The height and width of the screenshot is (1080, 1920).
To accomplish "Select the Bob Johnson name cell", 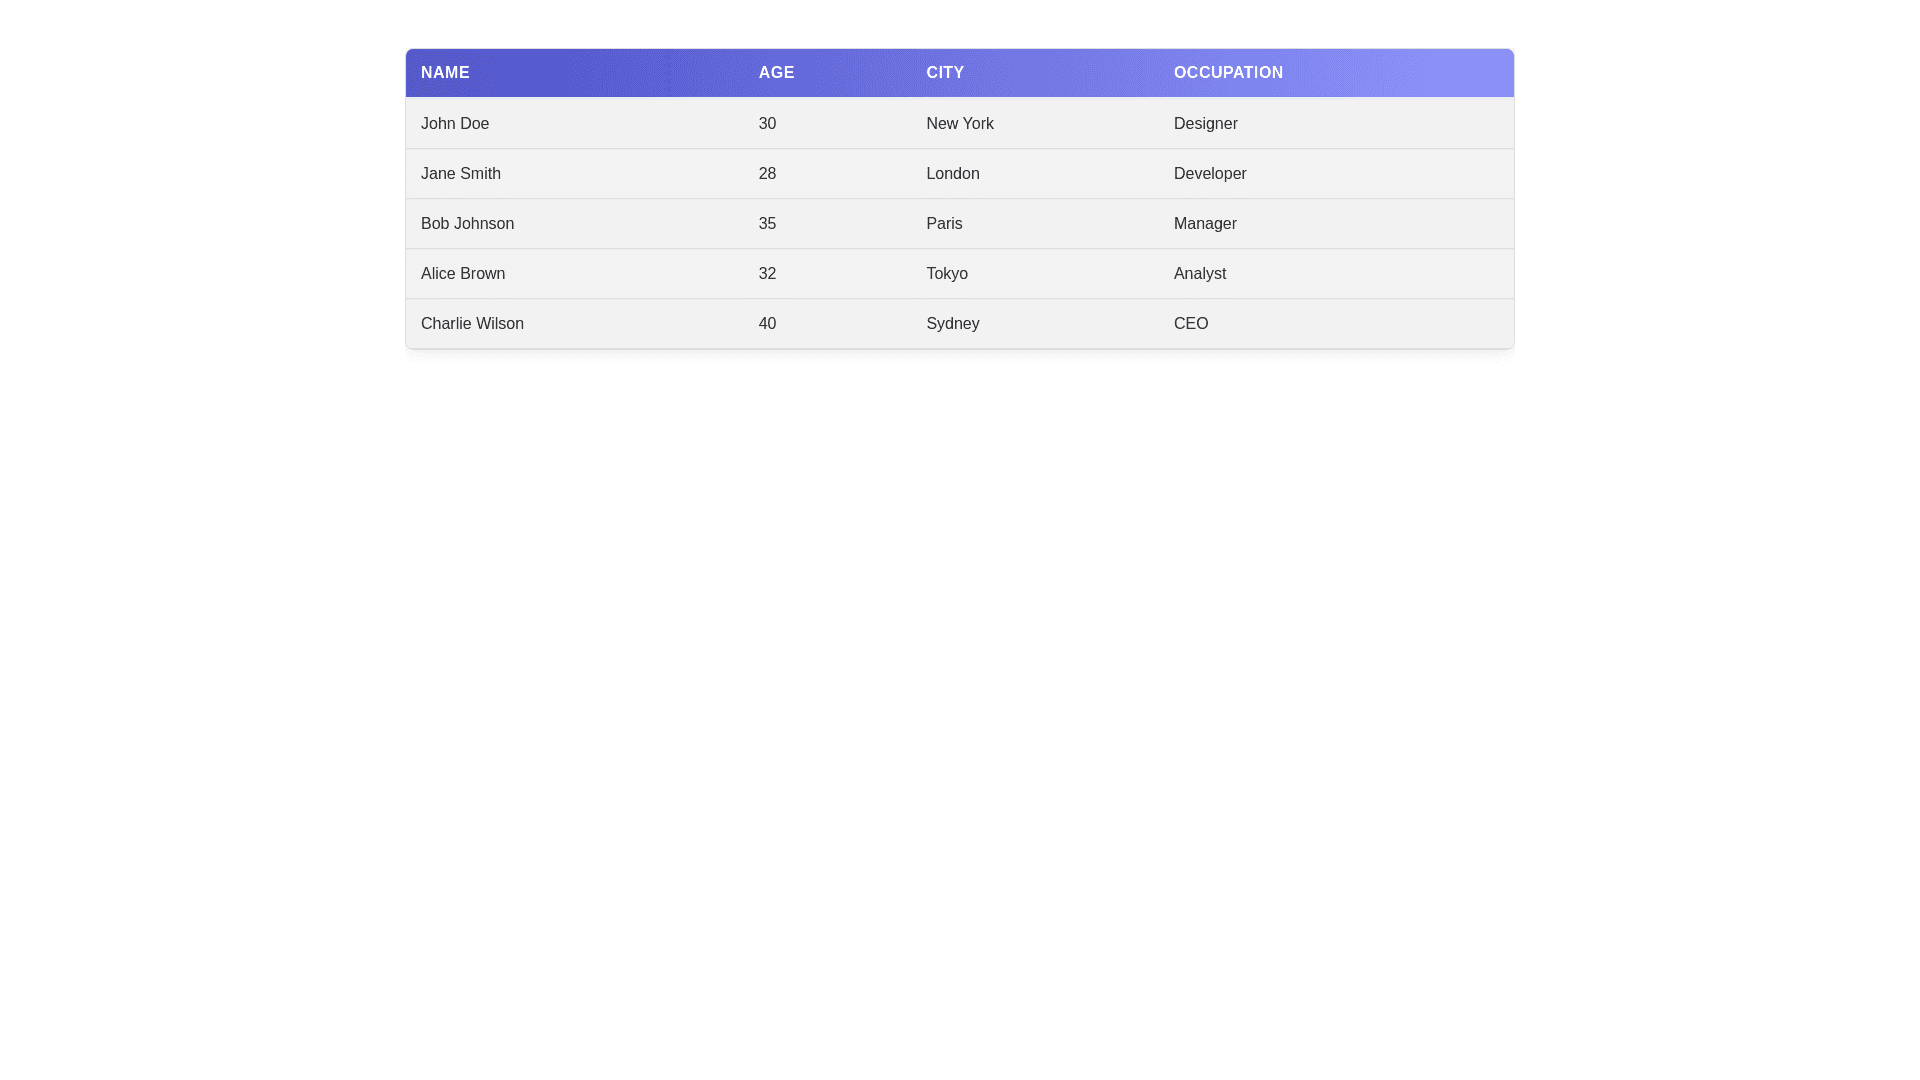I will point(467,224).
